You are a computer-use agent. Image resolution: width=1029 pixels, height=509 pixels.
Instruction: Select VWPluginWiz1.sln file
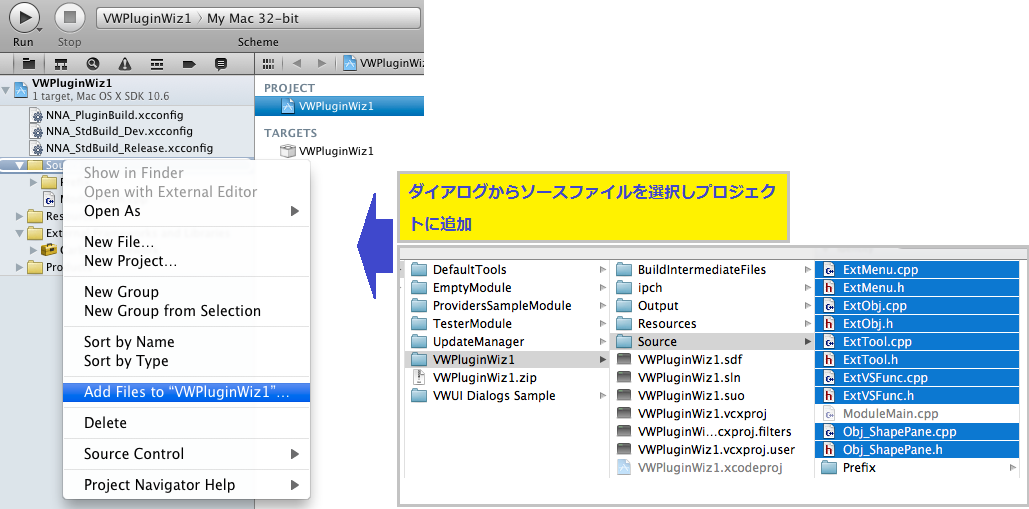pos(713,378)
